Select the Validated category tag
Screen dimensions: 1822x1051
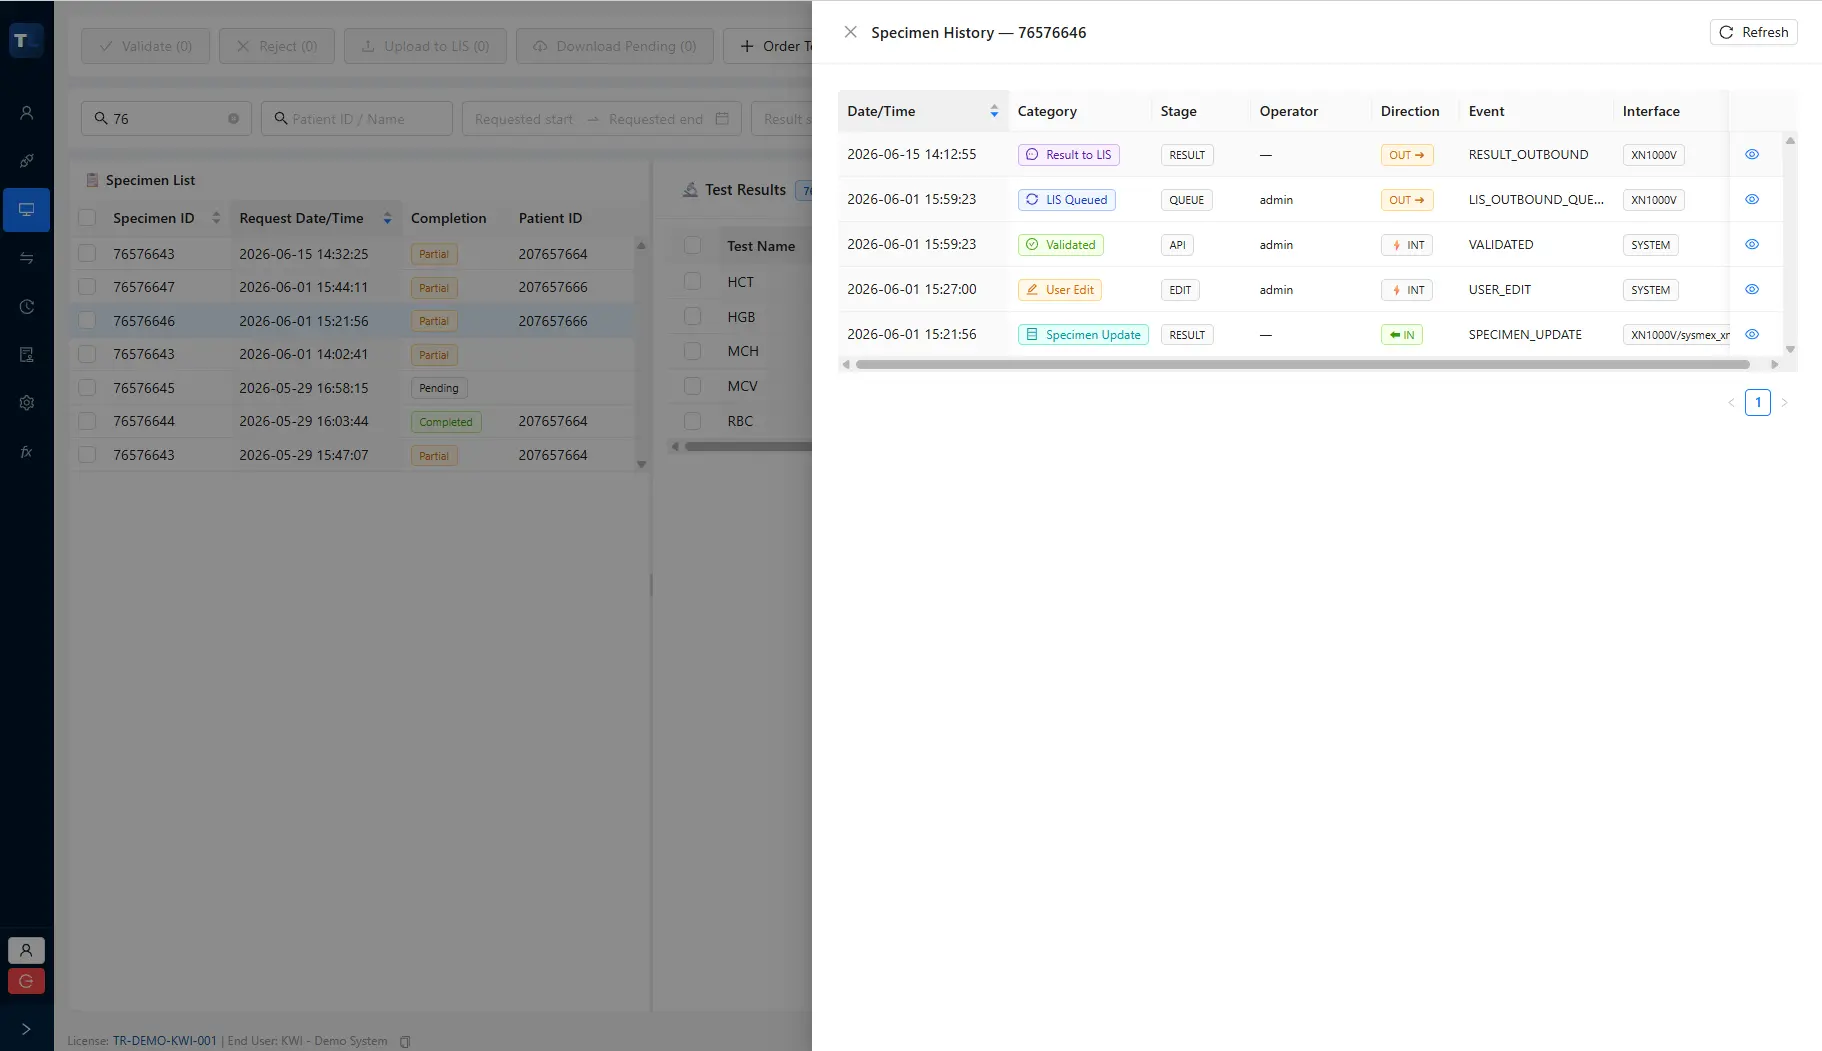1060,245
